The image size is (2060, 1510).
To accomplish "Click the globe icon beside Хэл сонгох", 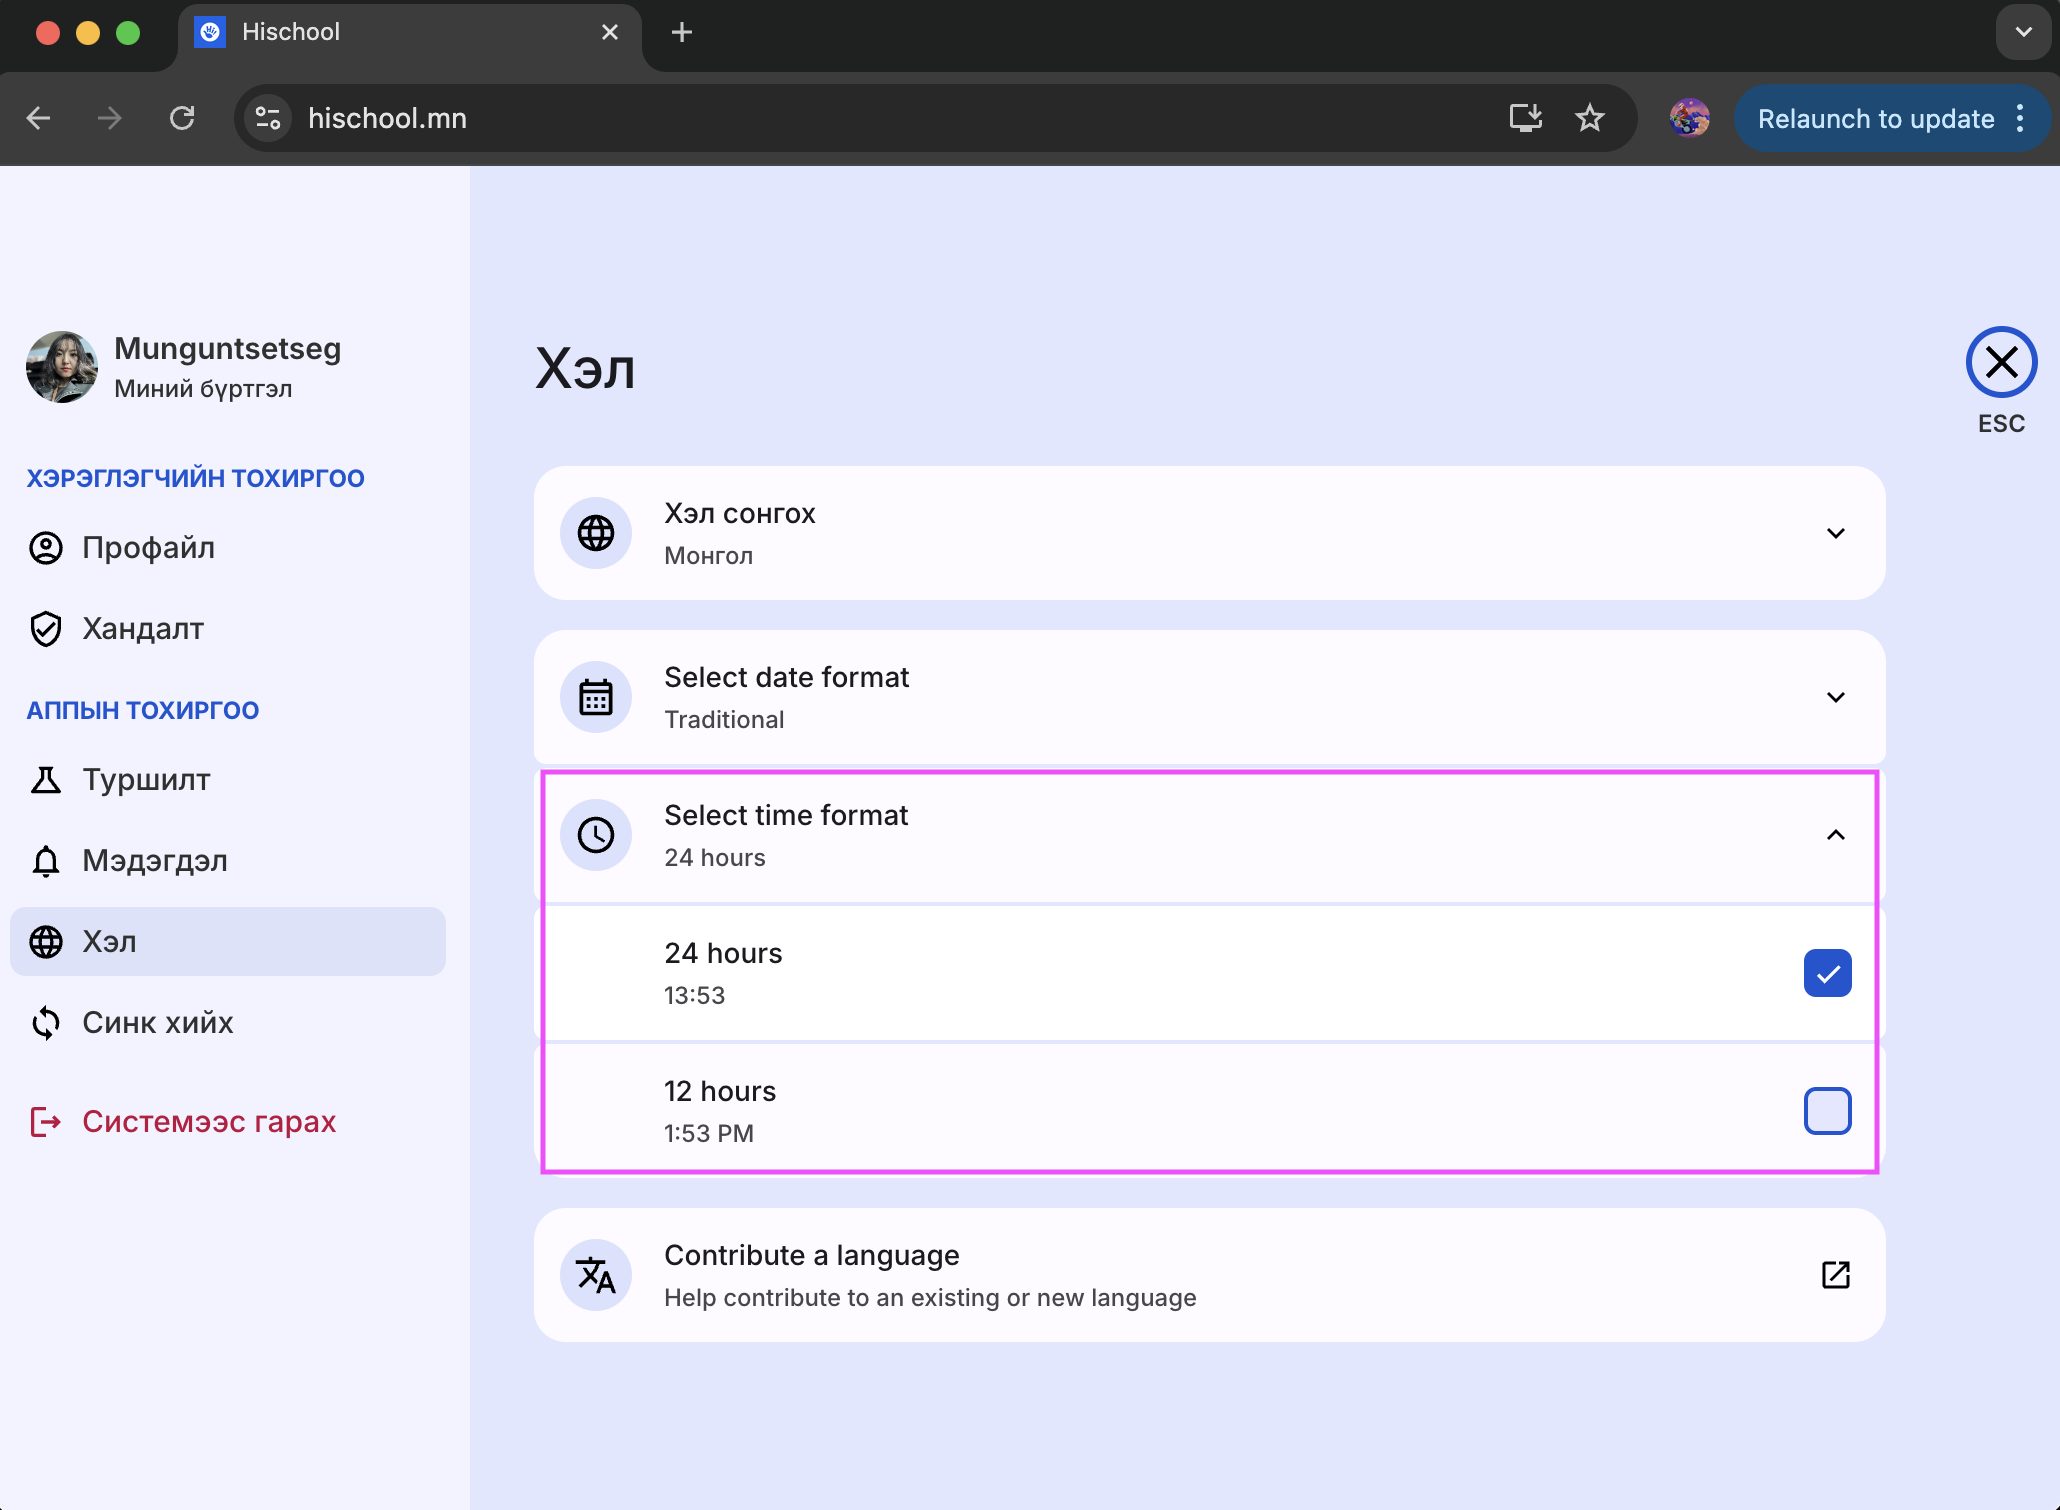I will click(x=596, y=533).
